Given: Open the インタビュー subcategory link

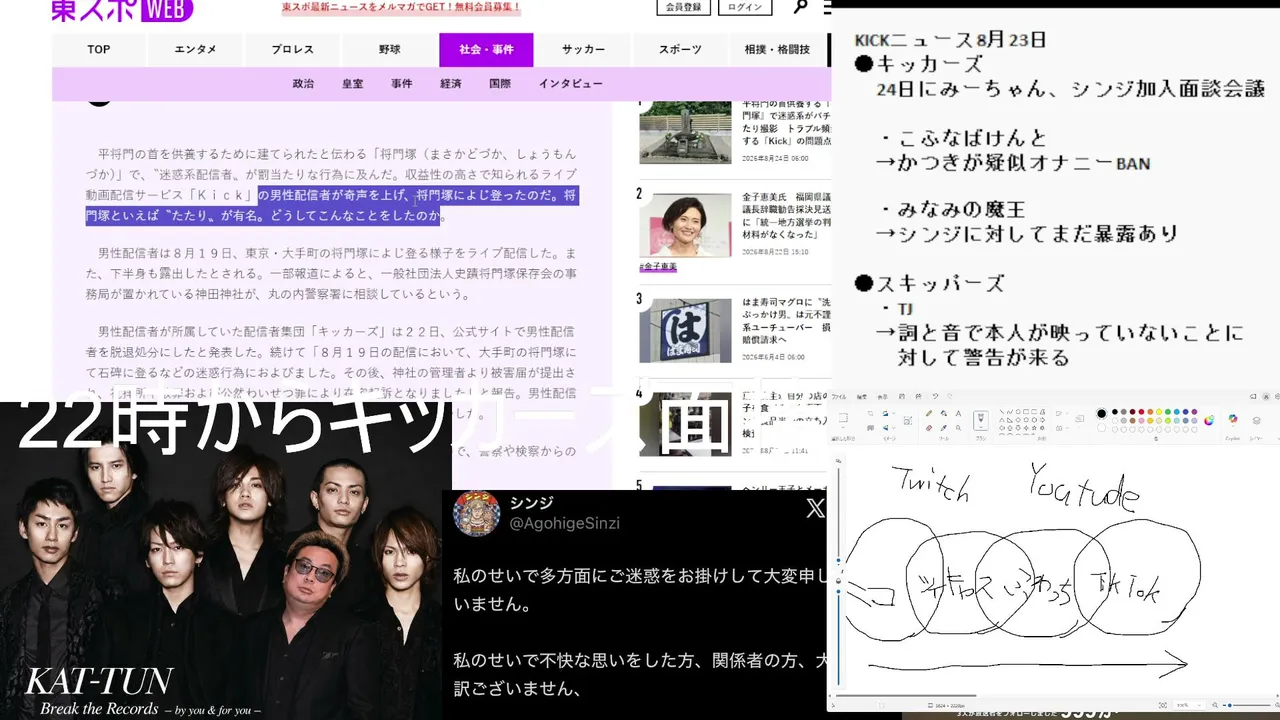Looking at the screenshot, I should [571, 84].
